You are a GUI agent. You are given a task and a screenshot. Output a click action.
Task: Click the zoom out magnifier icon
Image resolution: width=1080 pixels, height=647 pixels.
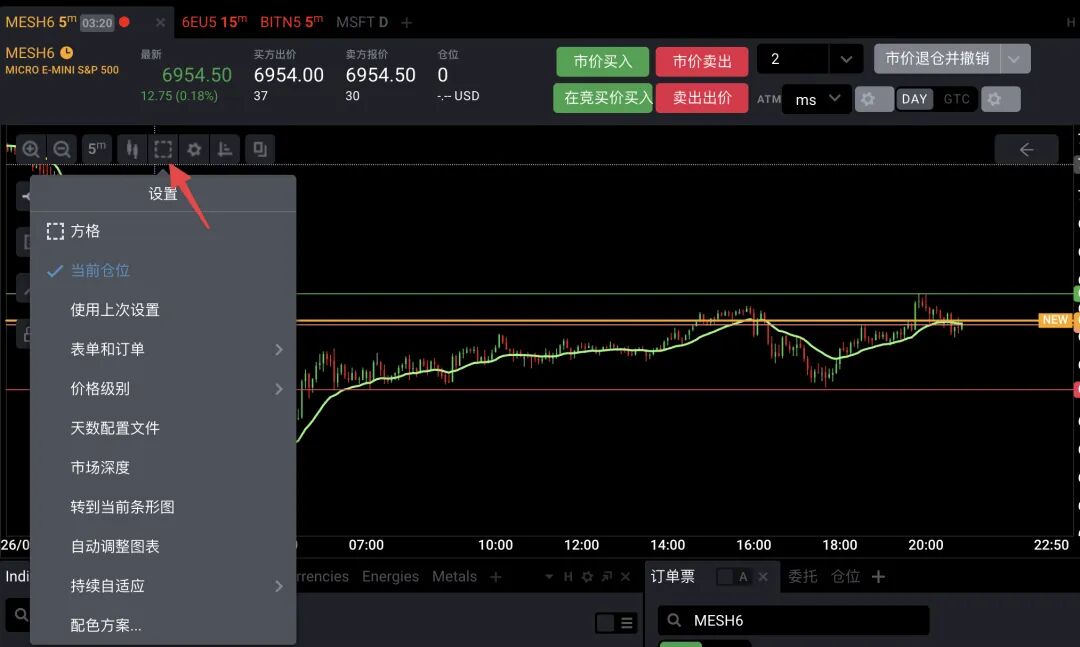(62, 150)
